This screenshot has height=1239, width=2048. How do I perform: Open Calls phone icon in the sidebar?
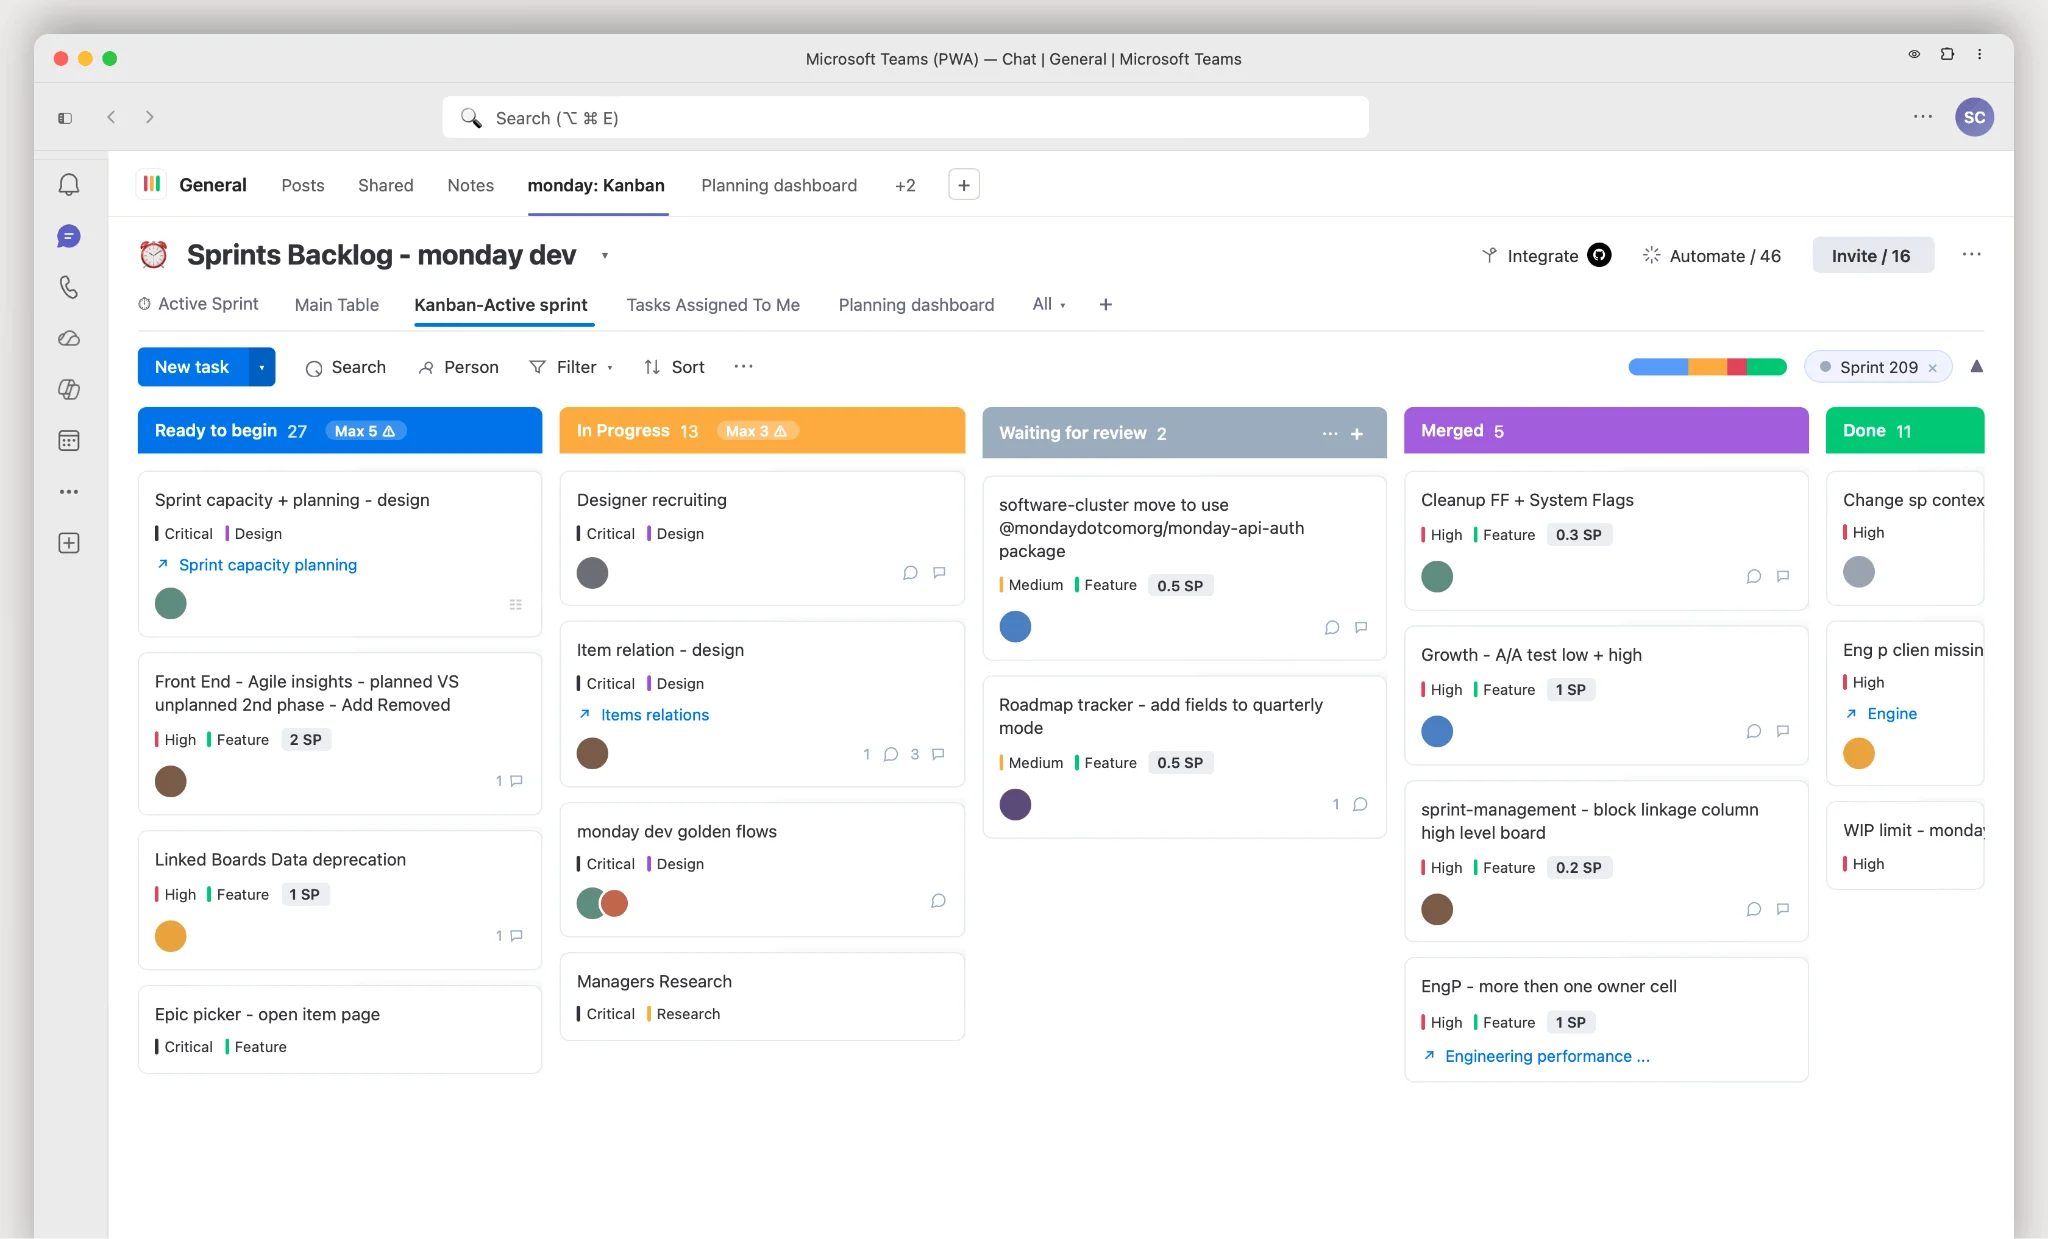click(x=69, y=287)
